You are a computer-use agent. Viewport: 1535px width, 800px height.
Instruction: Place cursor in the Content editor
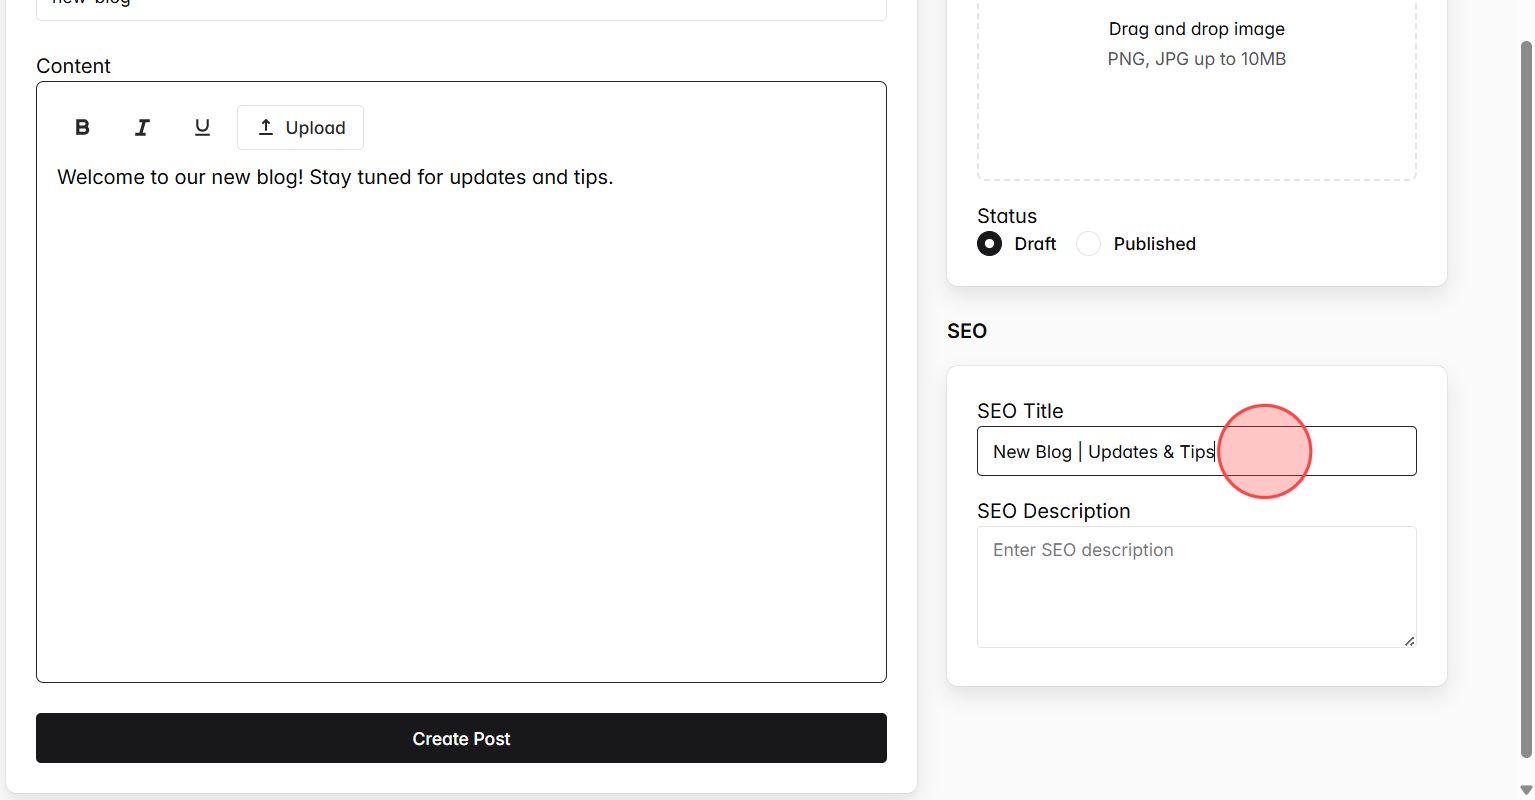(x=460, y=400)
